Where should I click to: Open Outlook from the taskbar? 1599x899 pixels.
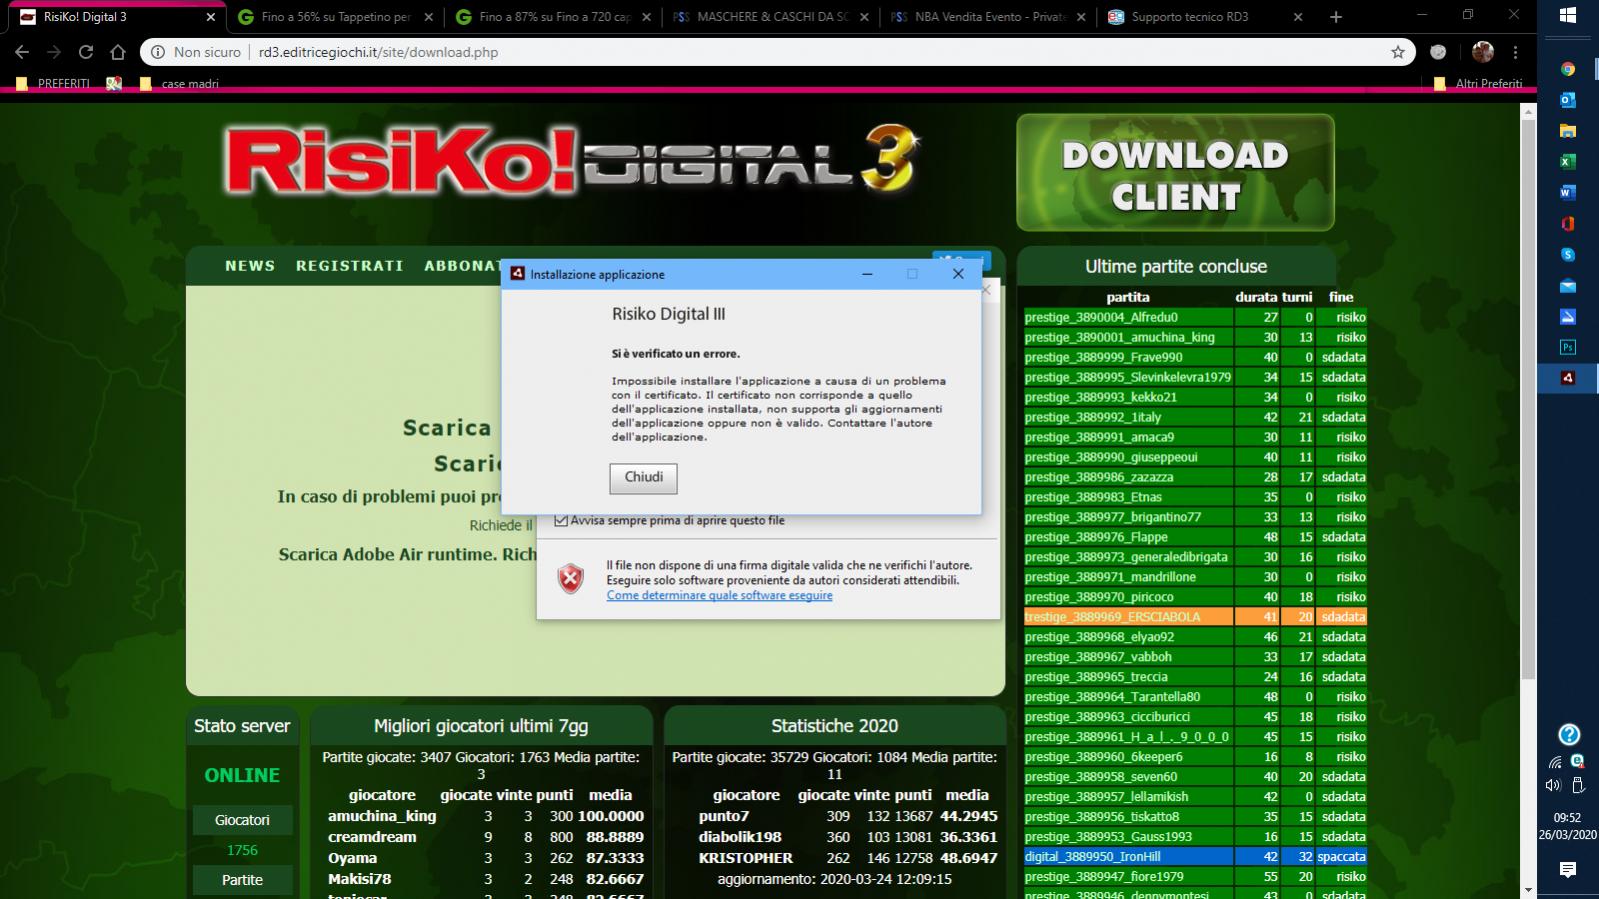[1568, 100]
